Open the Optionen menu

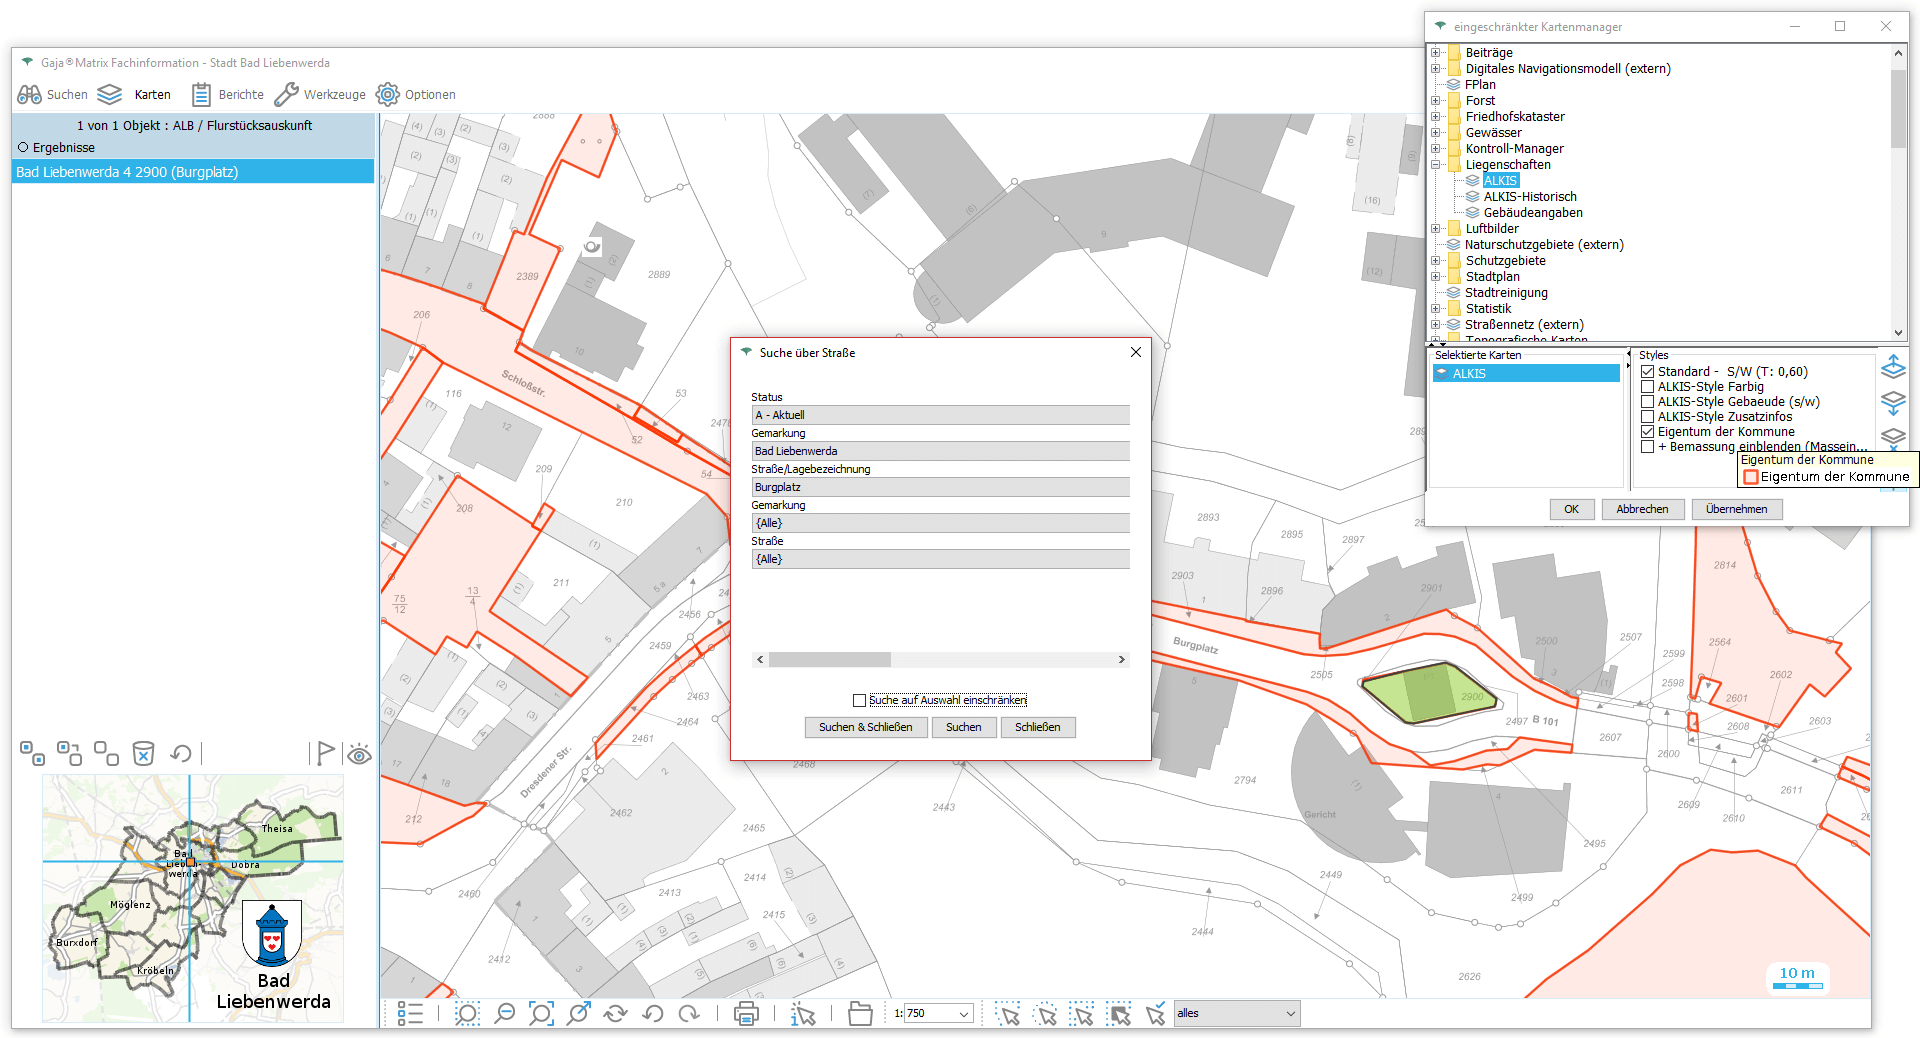tap(416, 95)
